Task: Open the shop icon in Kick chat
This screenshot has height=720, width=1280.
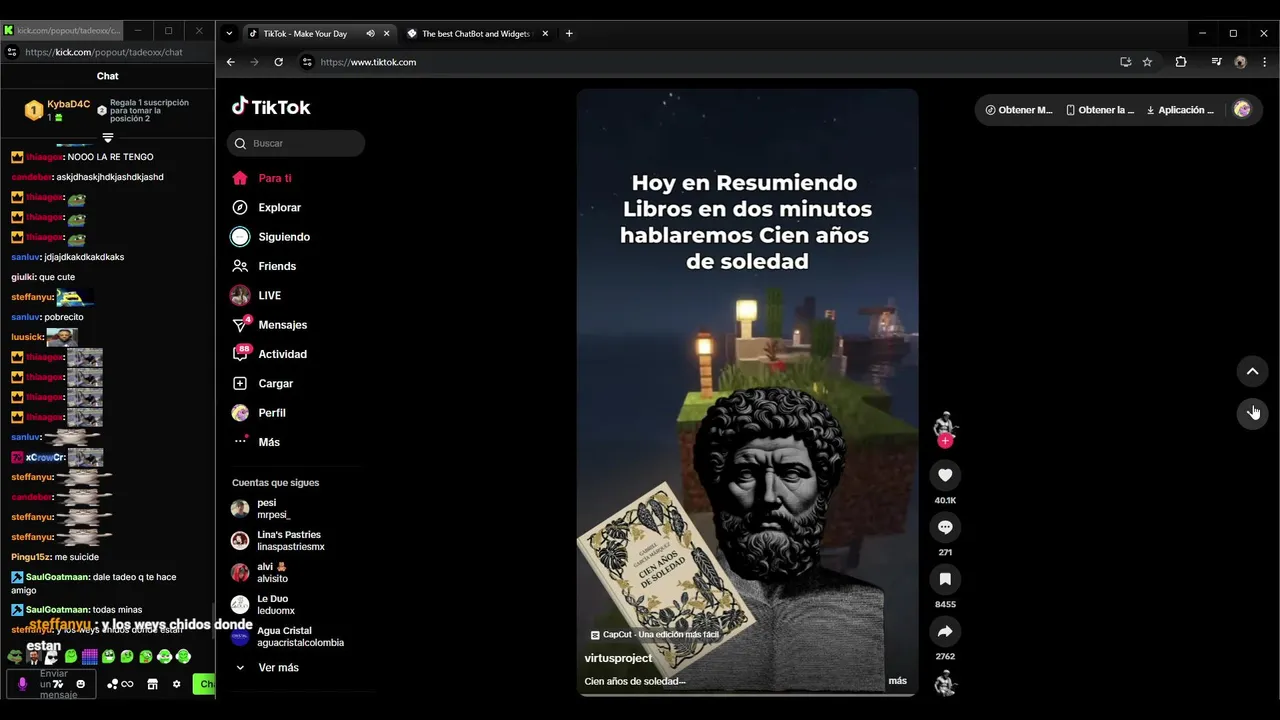Action: pyautogui.click(x=152, y=684)
